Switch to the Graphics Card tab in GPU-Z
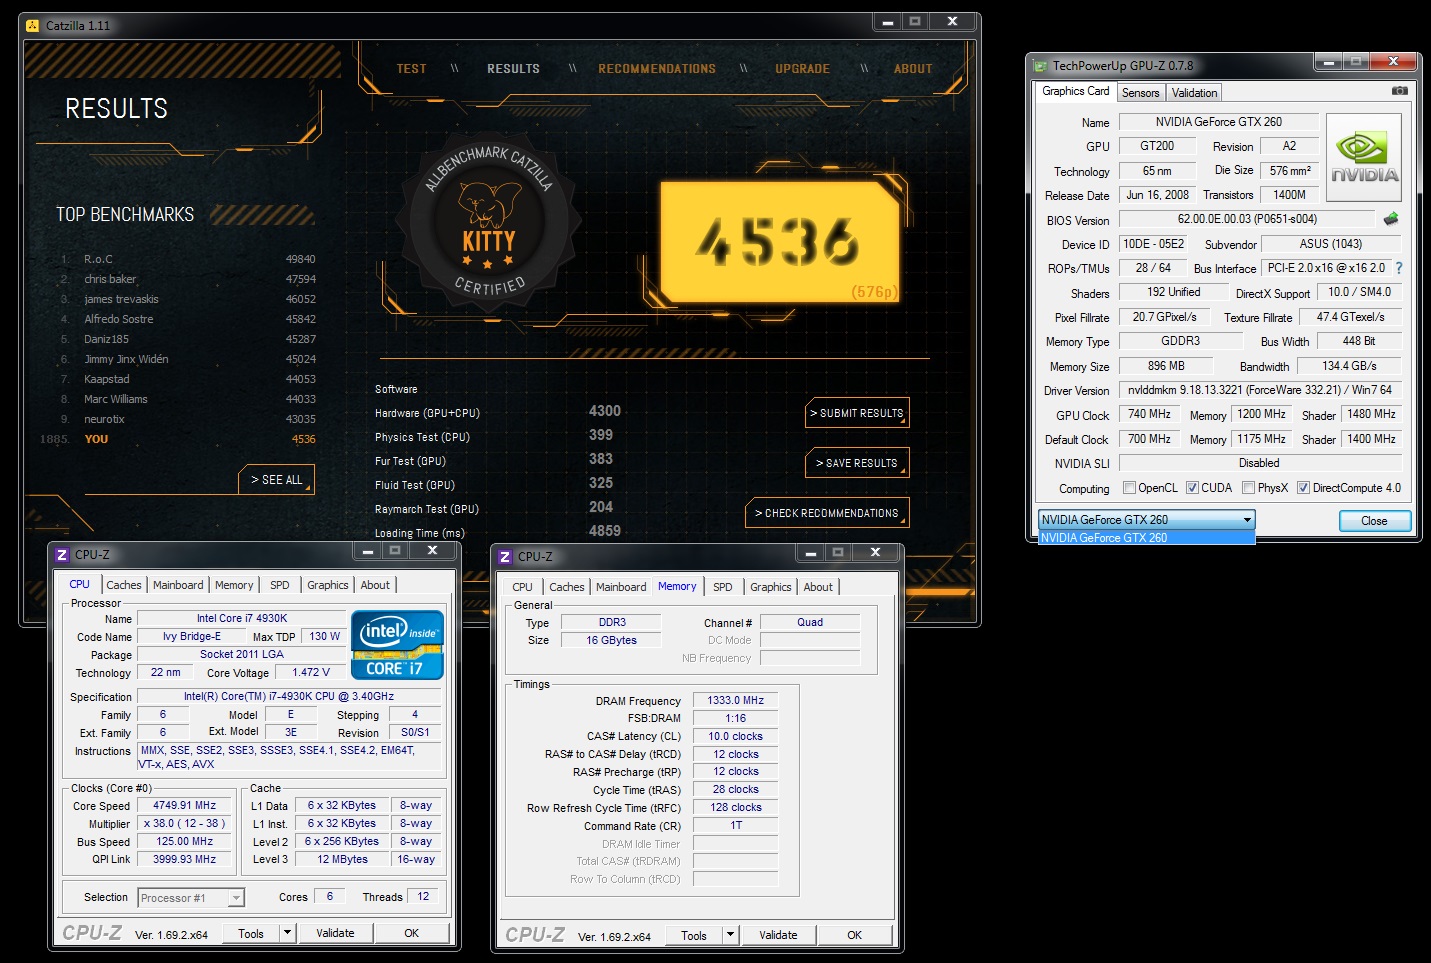This screenshot has width=1431, height=963. [x=1075, y=91]
